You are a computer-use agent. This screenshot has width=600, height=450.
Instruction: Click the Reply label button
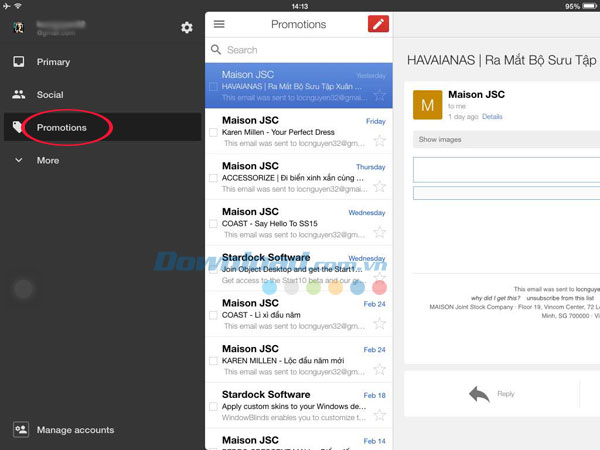(505, 394)
